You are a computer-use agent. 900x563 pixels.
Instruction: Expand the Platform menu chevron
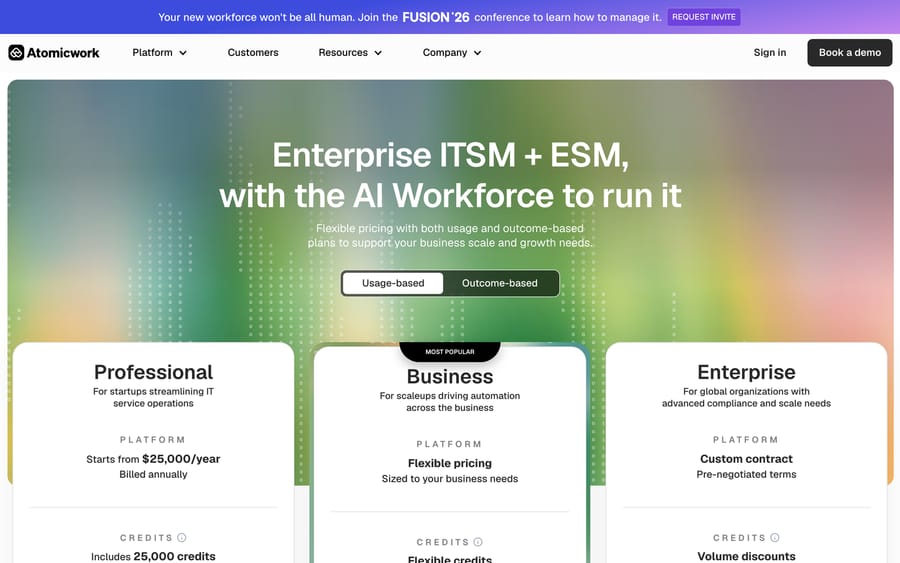point(183,53)
